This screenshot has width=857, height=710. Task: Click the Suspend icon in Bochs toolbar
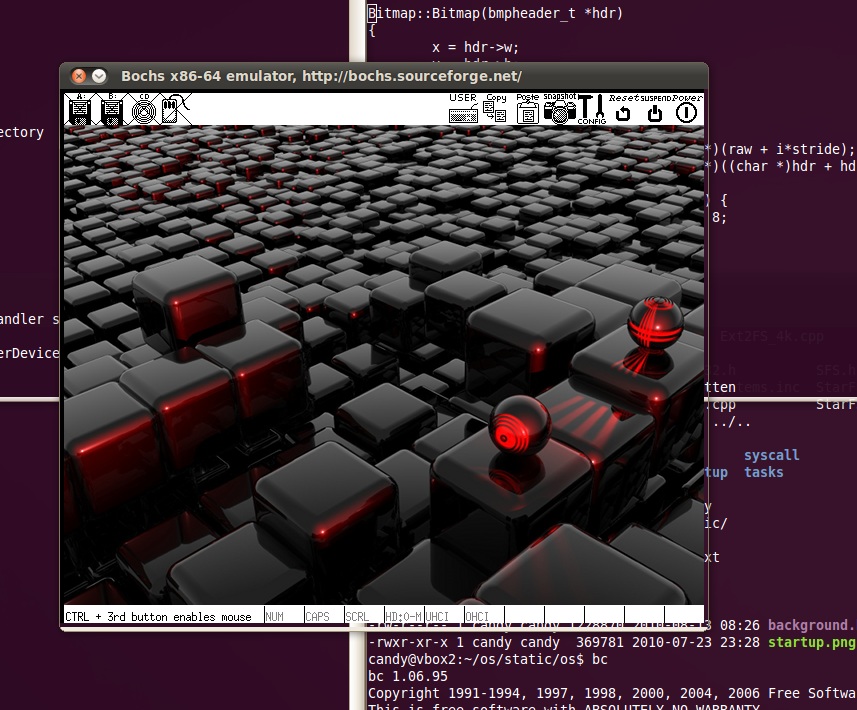(655, 108)
